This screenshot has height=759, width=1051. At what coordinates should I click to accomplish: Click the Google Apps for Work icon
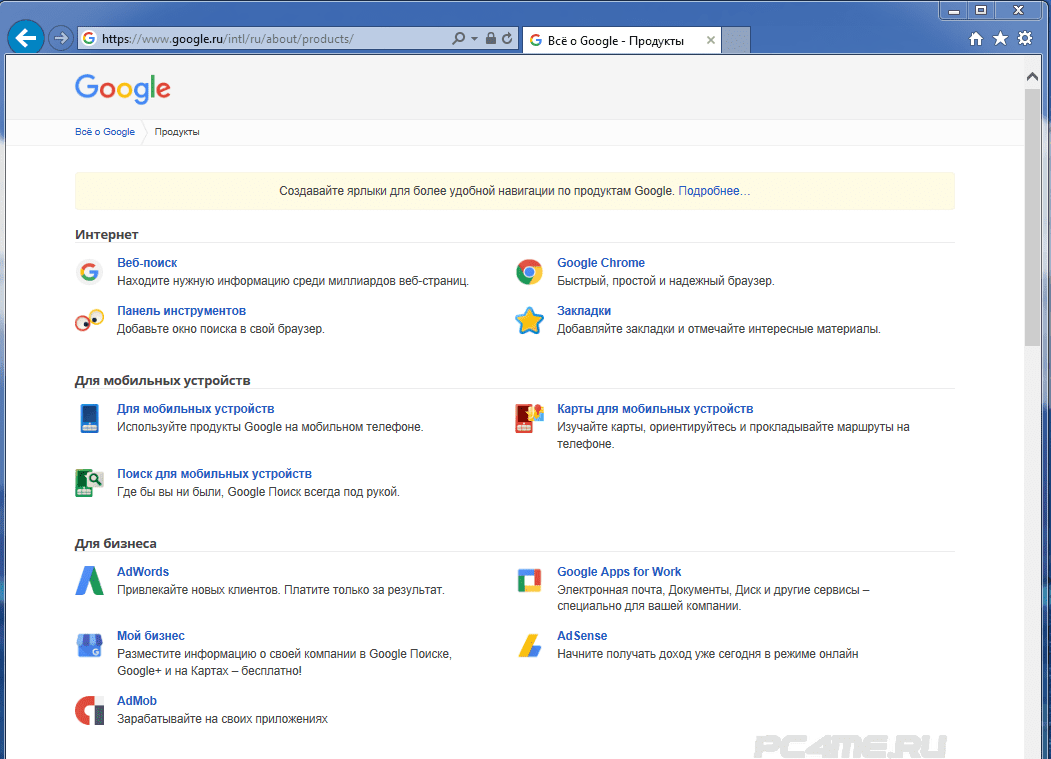(529, 581)
